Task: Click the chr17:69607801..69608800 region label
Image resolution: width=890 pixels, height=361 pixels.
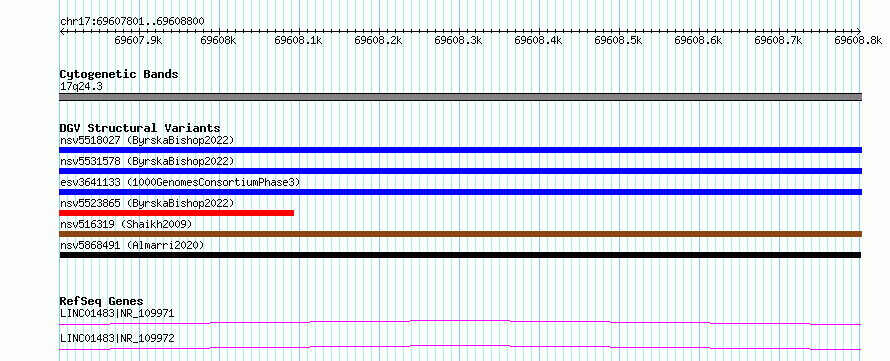Action: [x=132, y=22]
